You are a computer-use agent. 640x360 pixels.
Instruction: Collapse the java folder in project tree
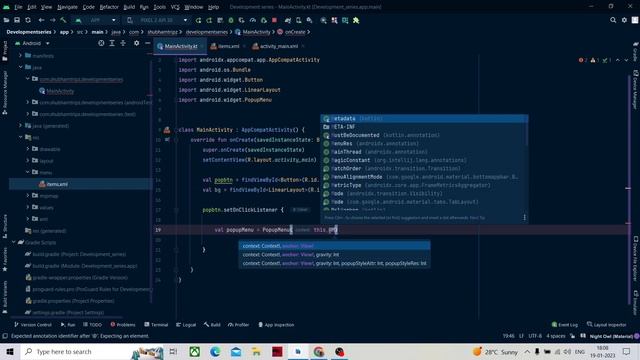20,67
